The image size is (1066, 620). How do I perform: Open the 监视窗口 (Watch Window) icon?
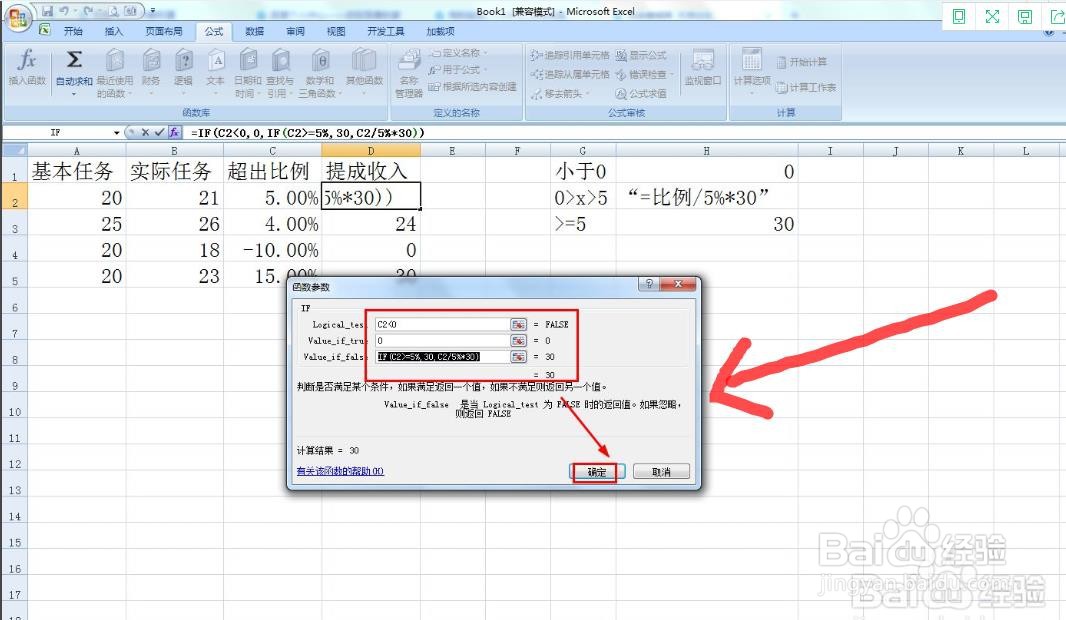pos(703,68)
